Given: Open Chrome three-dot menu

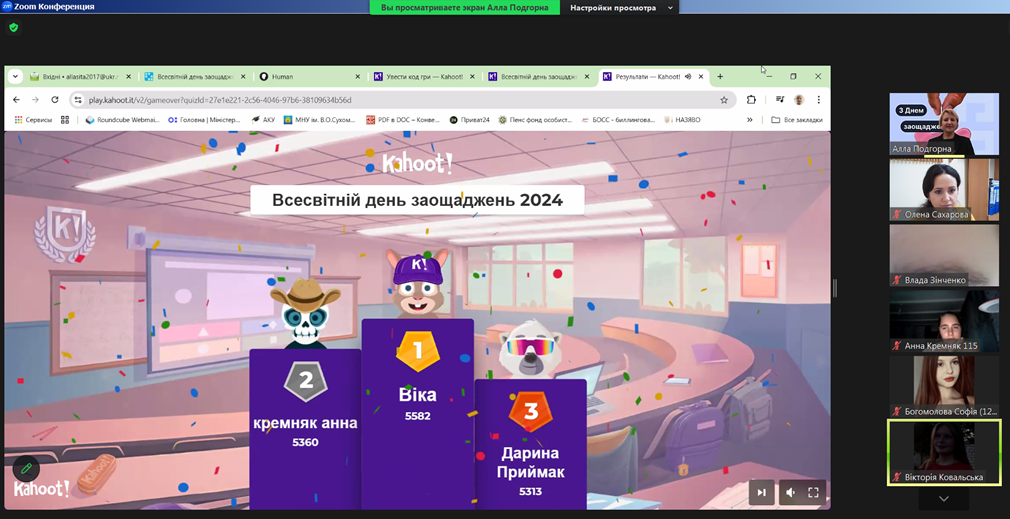Looking at the screenshot, I should (819, 100).
